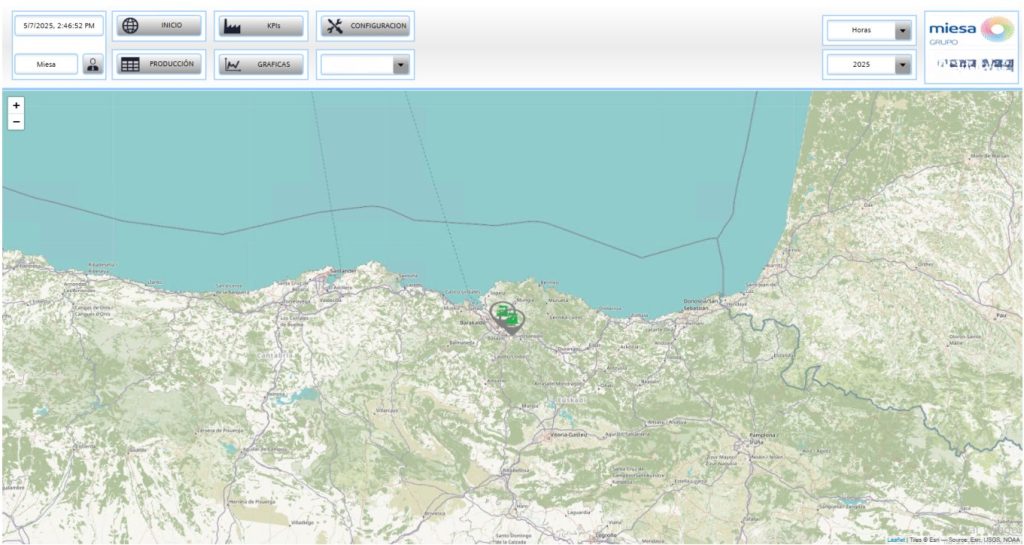The height and width of the screenshot is (545, 1024).
Task: Click the Balmaseda label on the map
Action: coord(464,342)
